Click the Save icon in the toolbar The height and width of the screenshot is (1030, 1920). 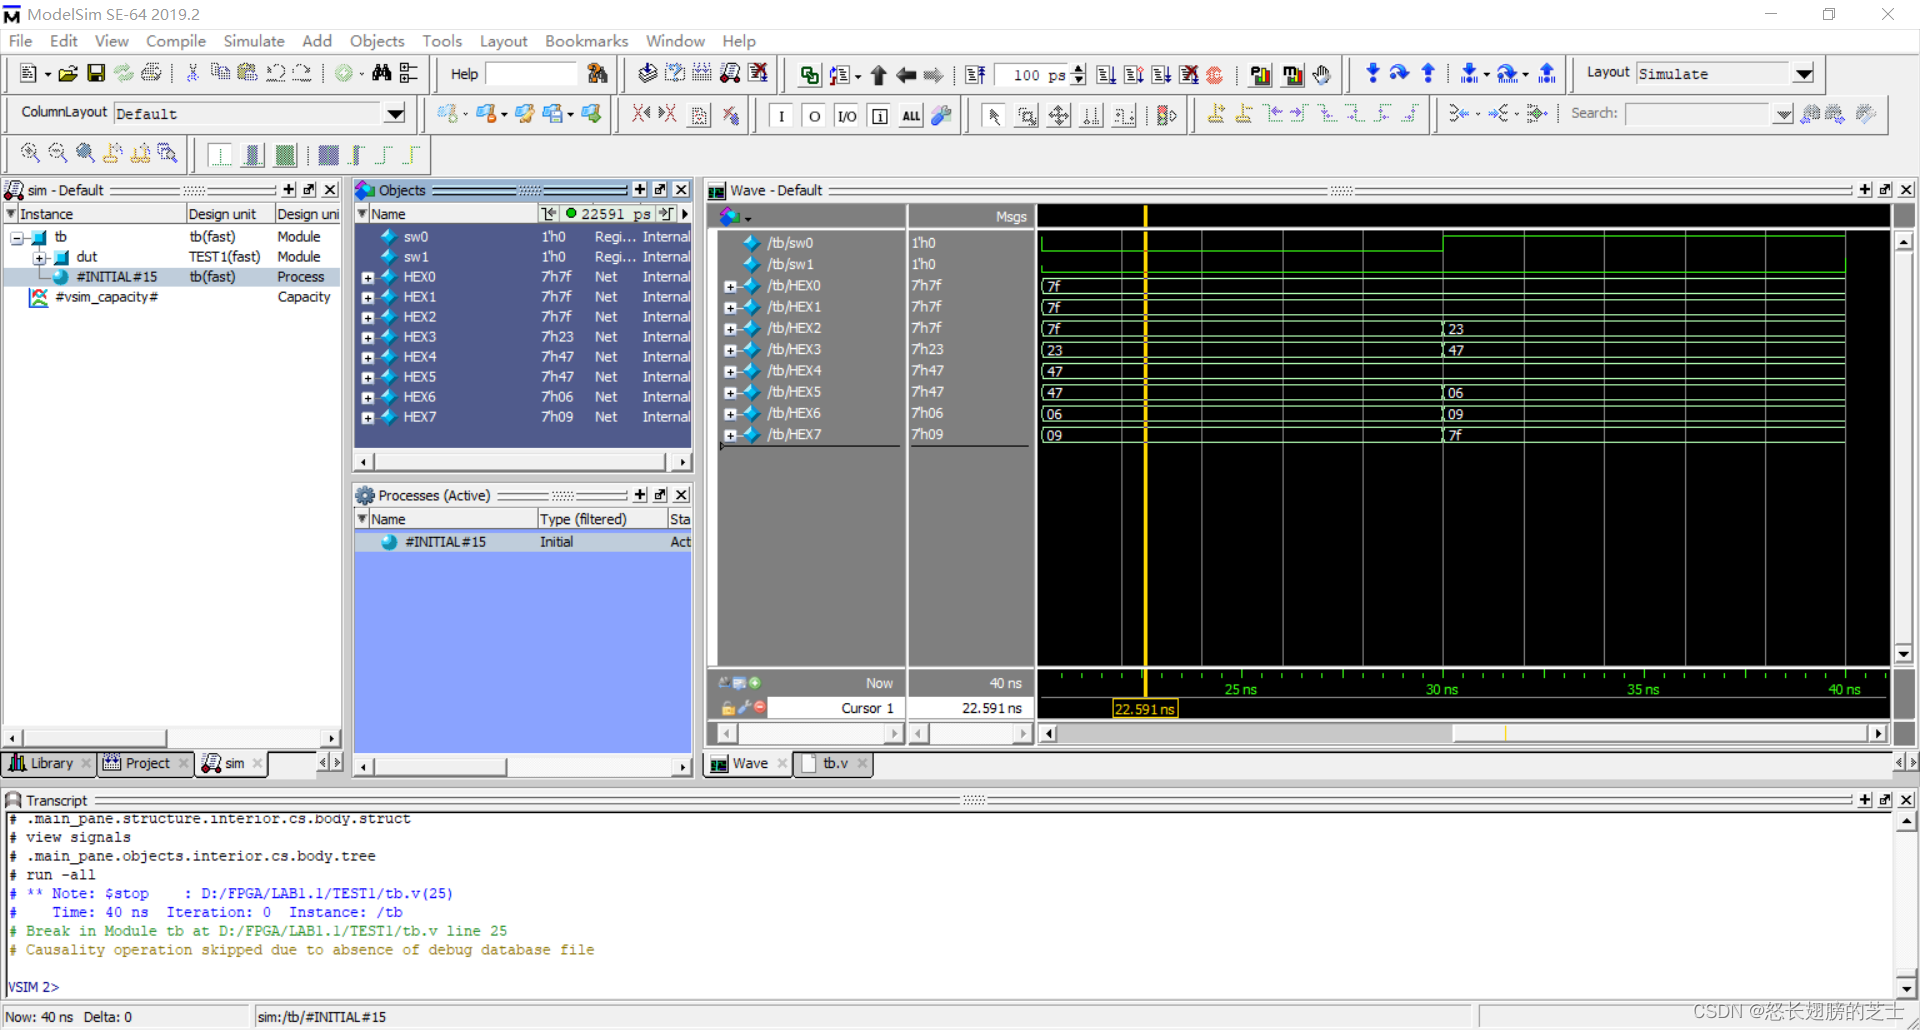click(x=96, y=73)
